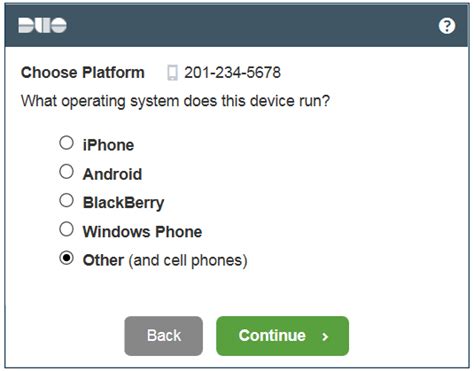
Task: Click the dark header bar area
Action: 237,25
